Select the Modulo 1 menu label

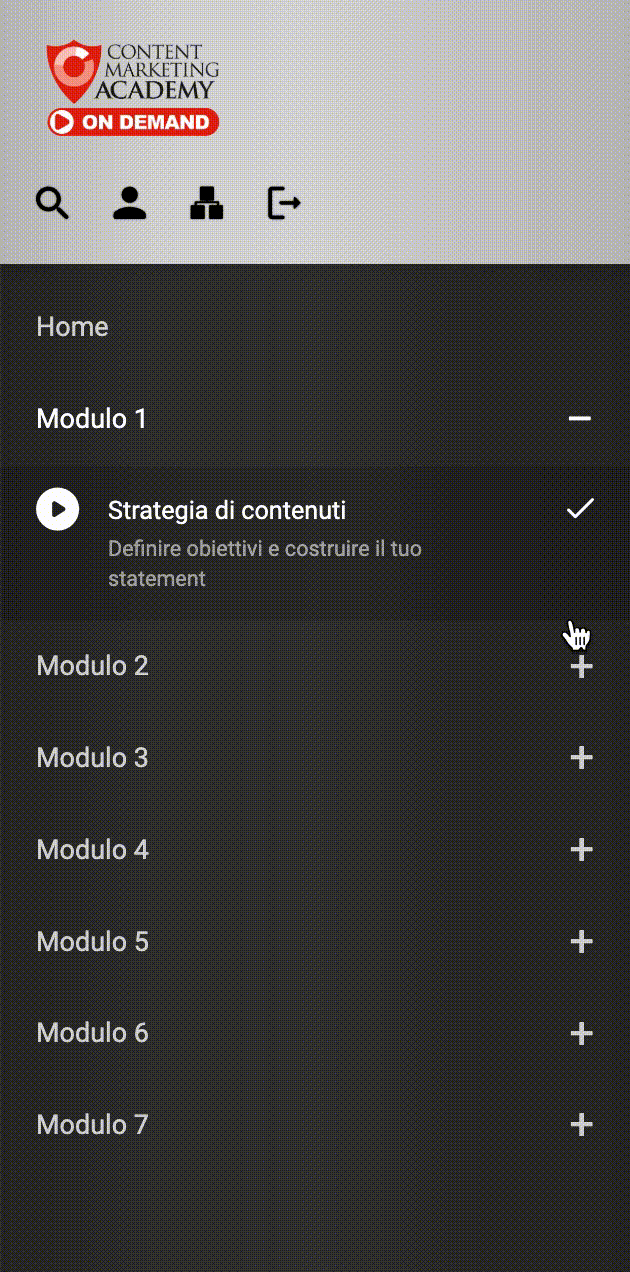point(92,418)
